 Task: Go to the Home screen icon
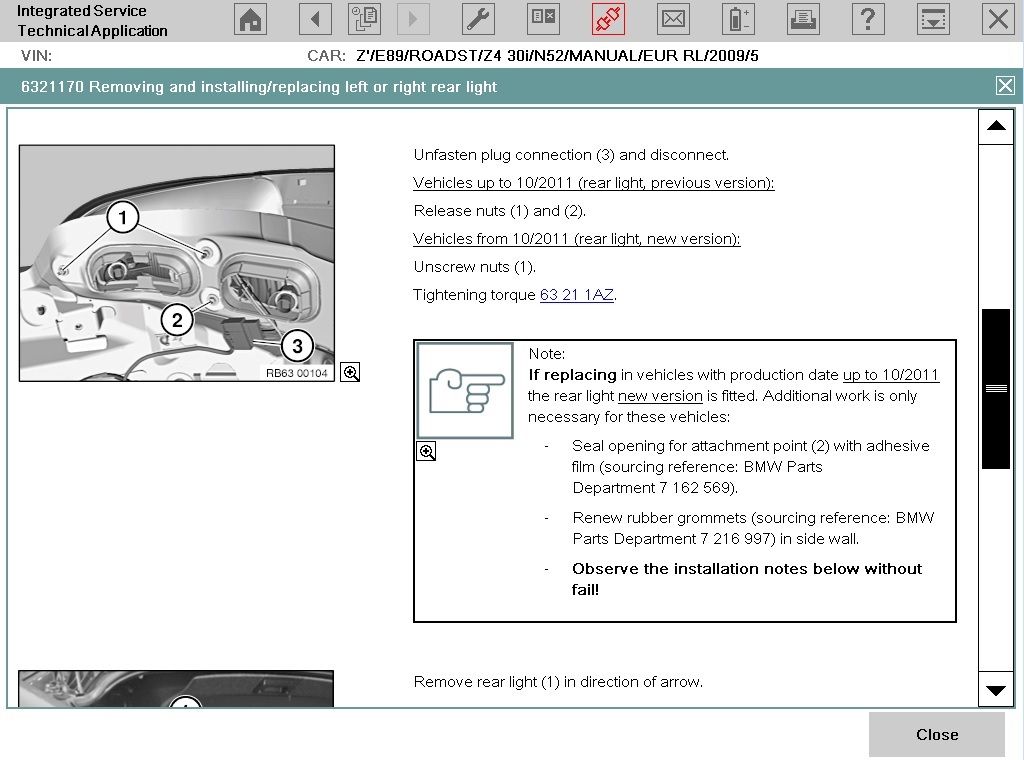pyautogui.click(x=251, y=19)
